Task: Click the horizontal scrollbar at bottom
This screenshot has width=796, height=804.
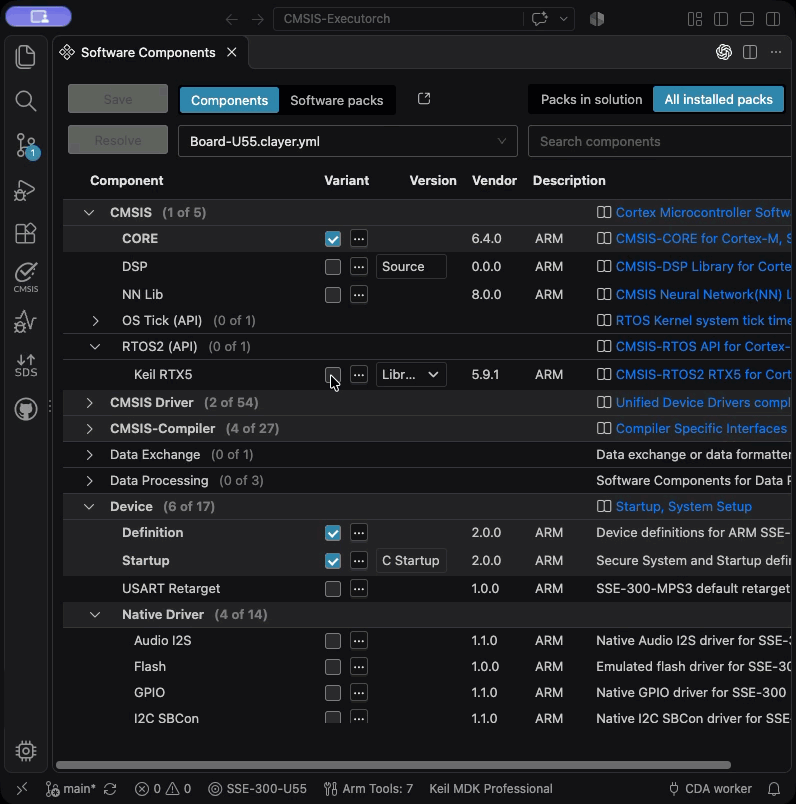Action: tap(393, 765)
